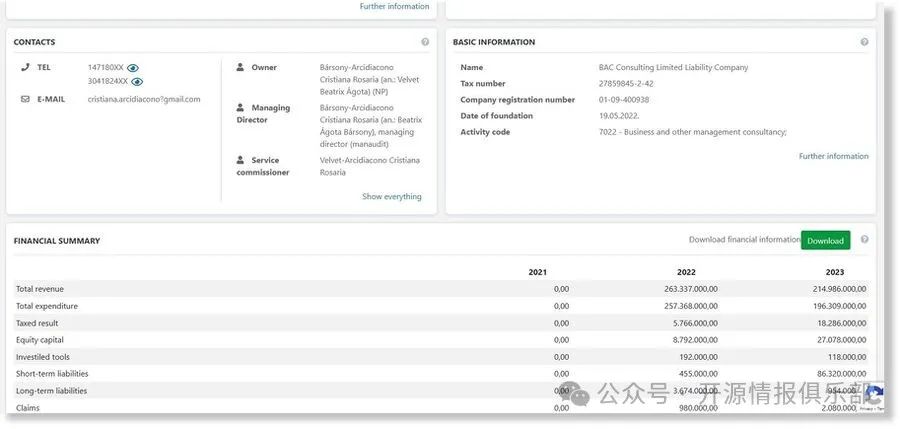The height and width of the screenshot is (429, 900).
Task: Select the registration number 01-09-400938
Action: (x=623, y=100)
